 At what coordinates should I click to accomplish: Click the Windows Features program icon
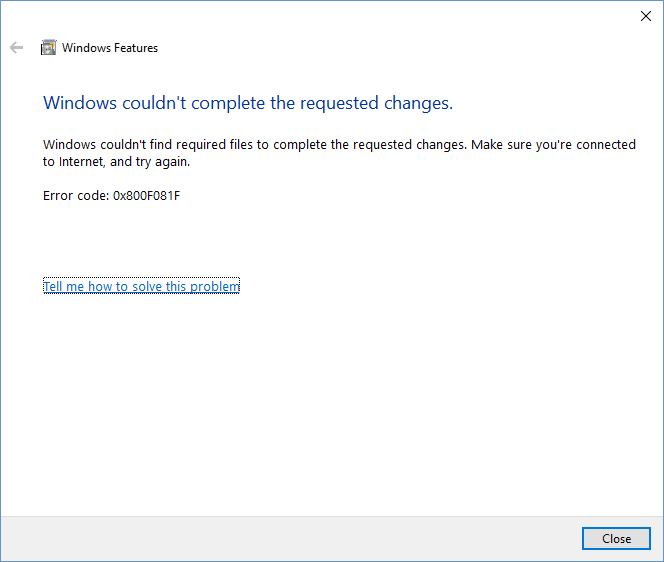click(x=48, y=47)
